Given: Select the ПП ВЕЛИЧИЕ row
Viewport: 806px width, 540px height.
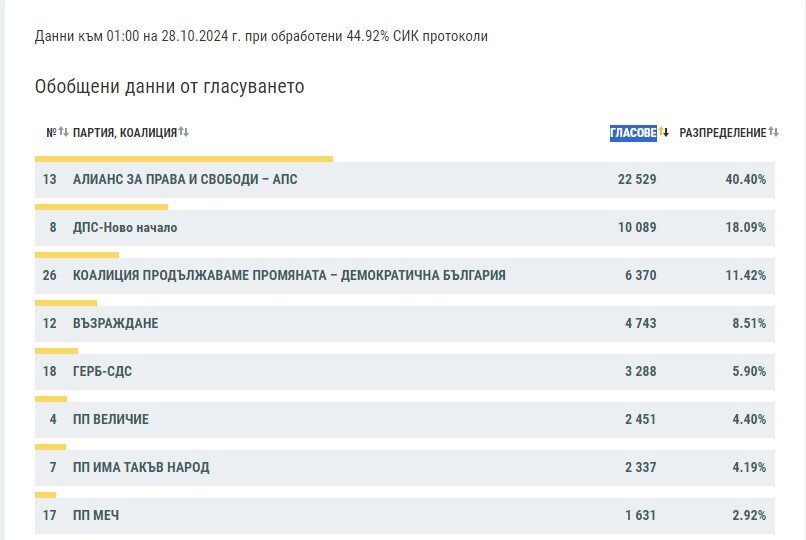Looking at the screenshot, I should tap(405, 420).
